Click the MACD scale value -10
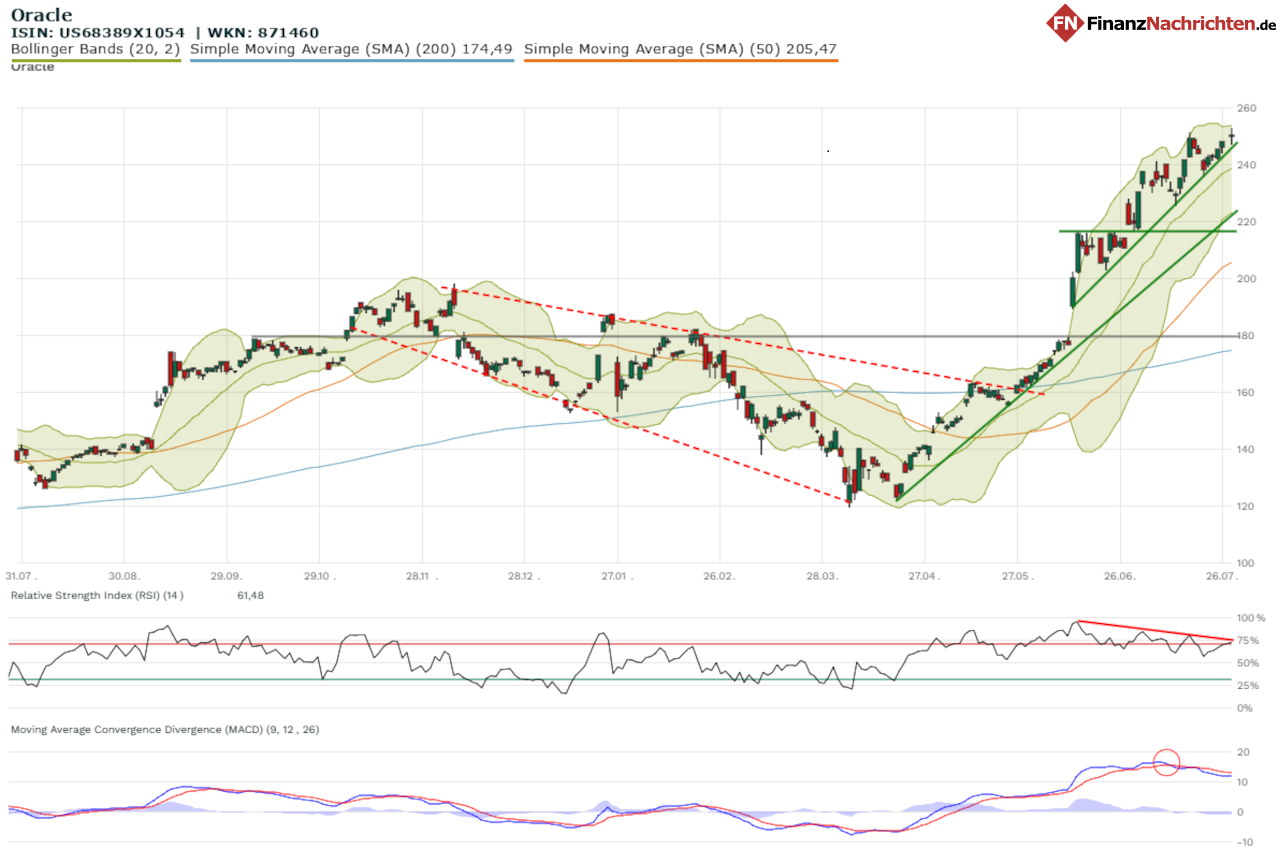This screenshot has width=1280, height=850. click(x=1245, y=842)
